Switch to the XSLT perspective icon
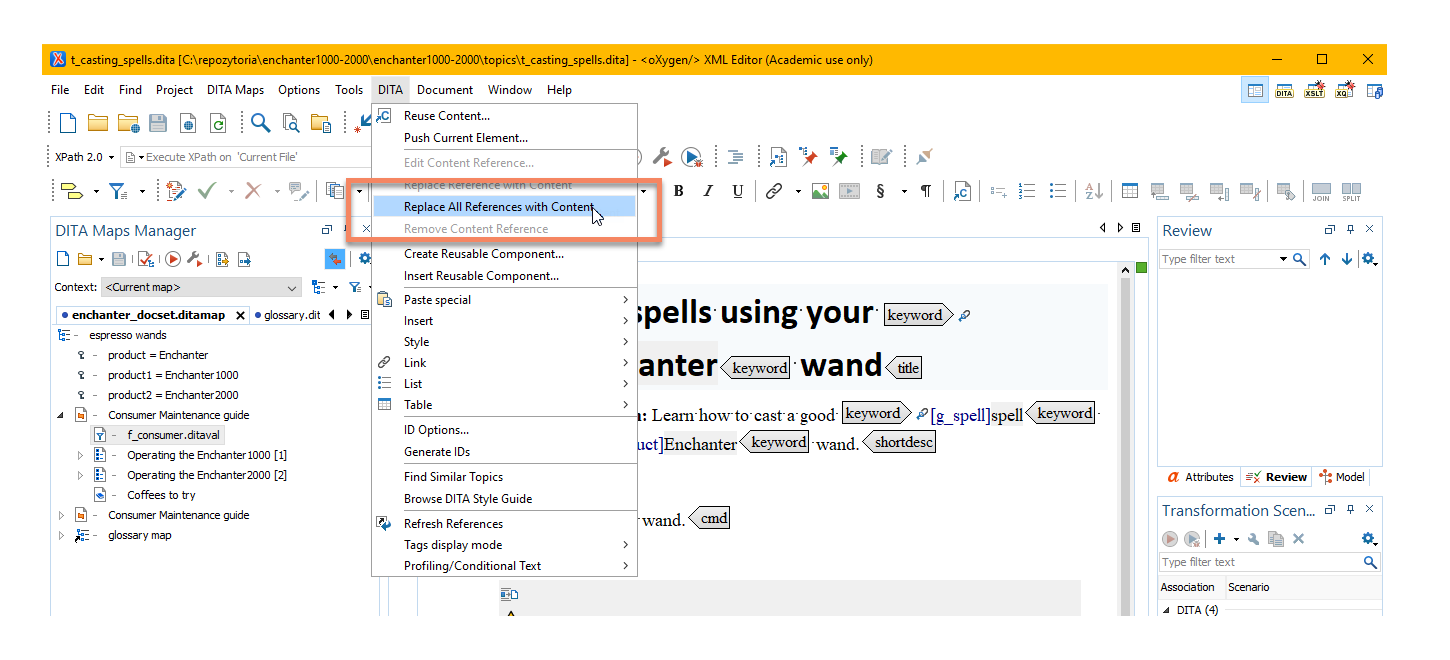Viewport: 1450px width, 660px height. 1314,91
